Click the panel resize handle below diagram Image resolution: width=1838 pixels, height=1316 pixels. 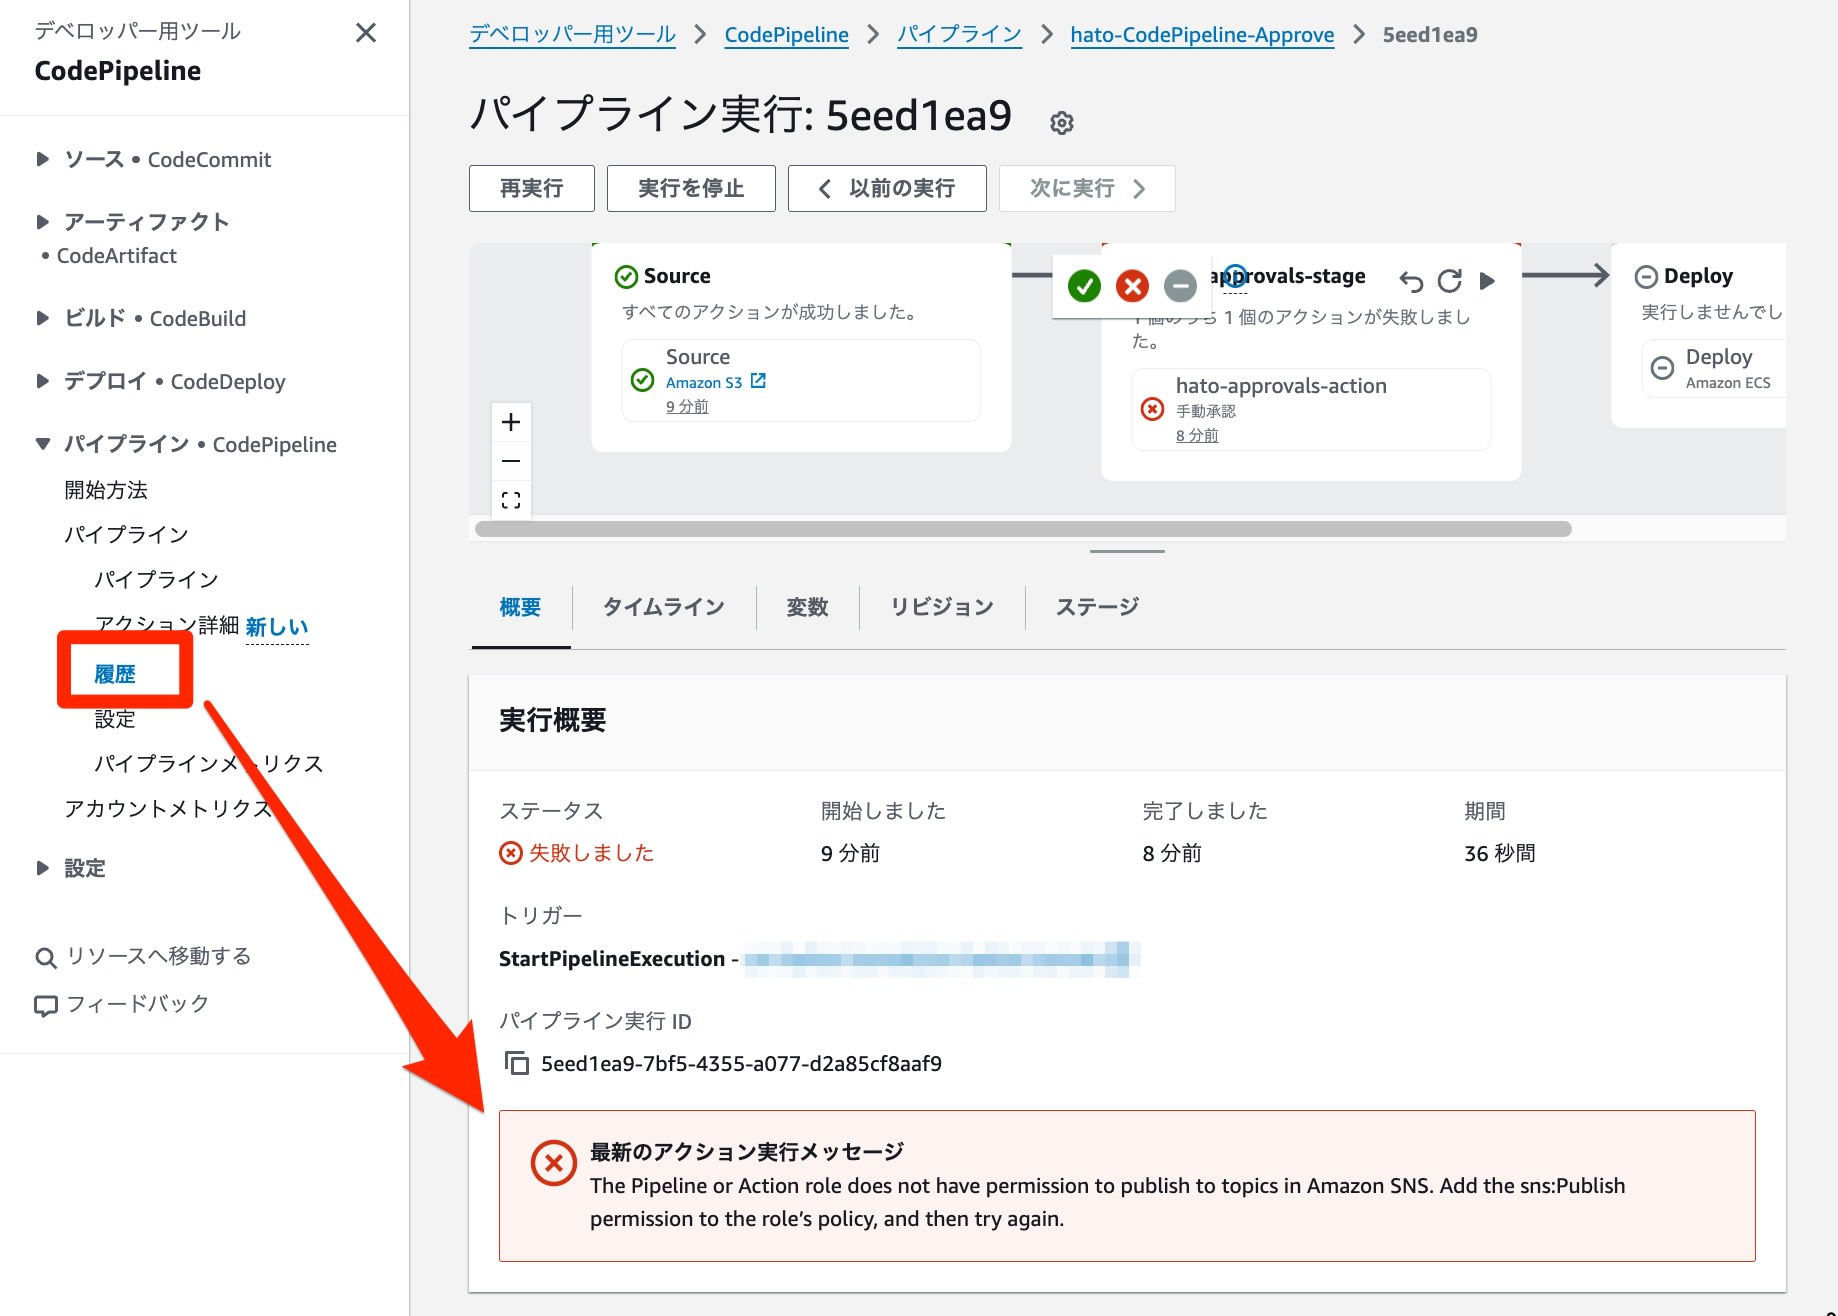pos(1127,551)
